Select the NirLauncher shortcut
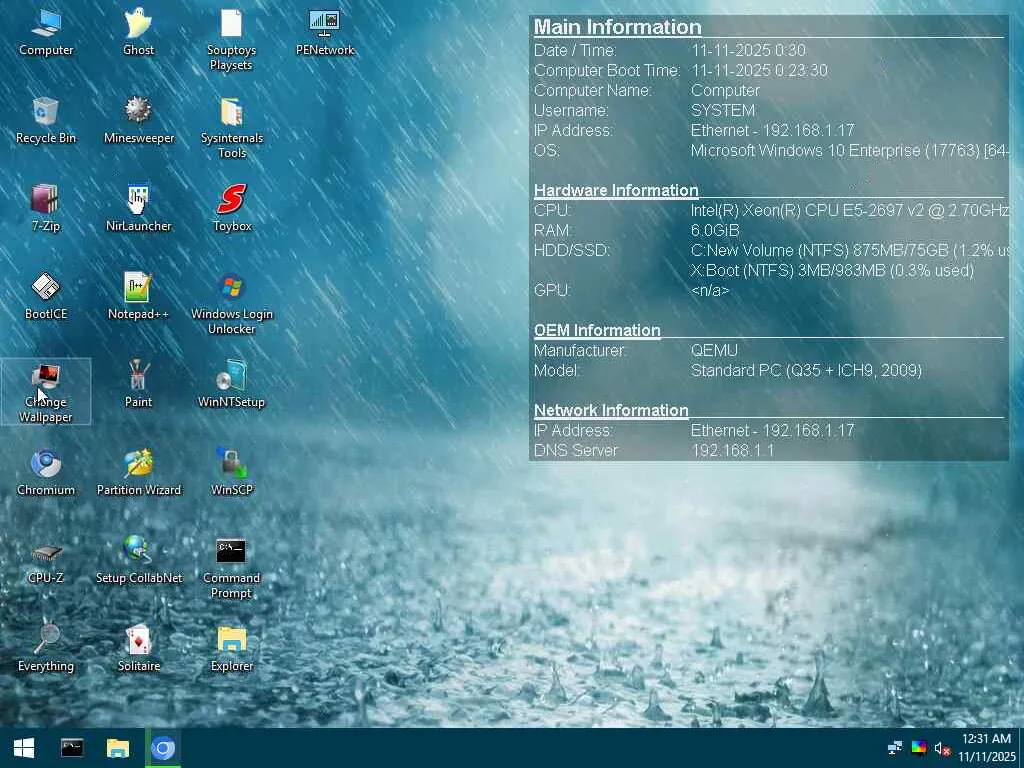Viewport: 1024px width, 768px height. click(x=138, y=209)
